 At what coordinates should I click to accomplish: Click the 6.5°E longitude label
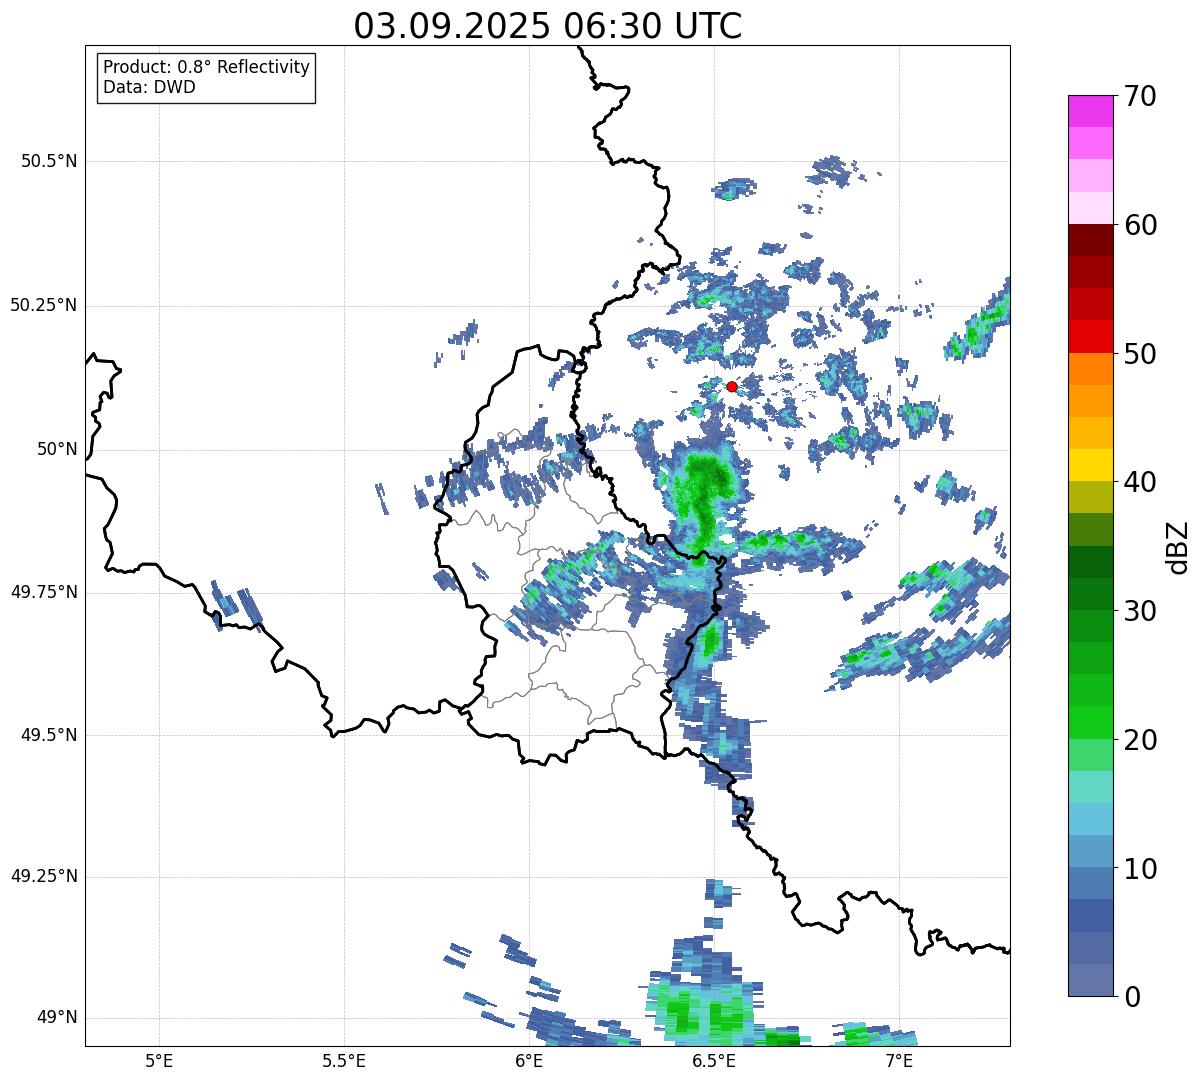(x=714, y=1060)
